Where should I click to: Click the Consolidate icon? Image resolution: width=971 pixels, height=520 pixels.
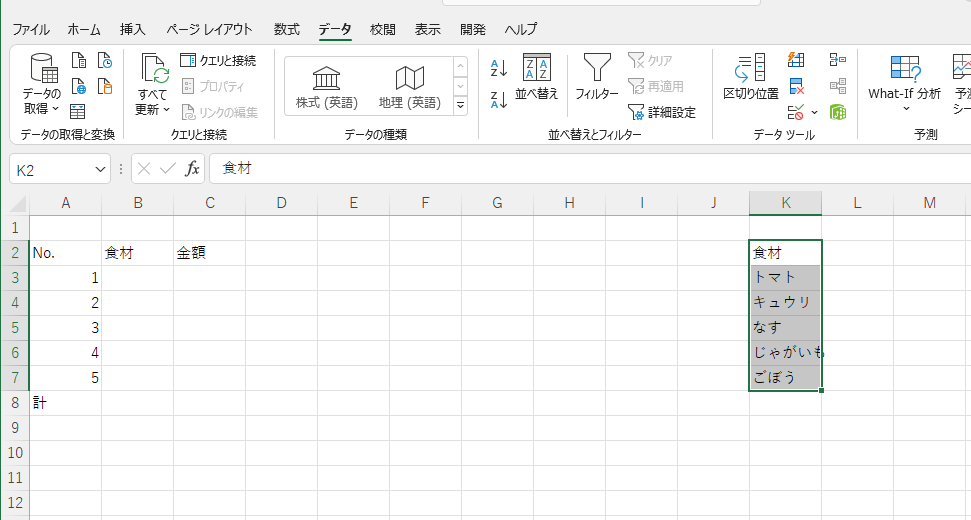838,59
